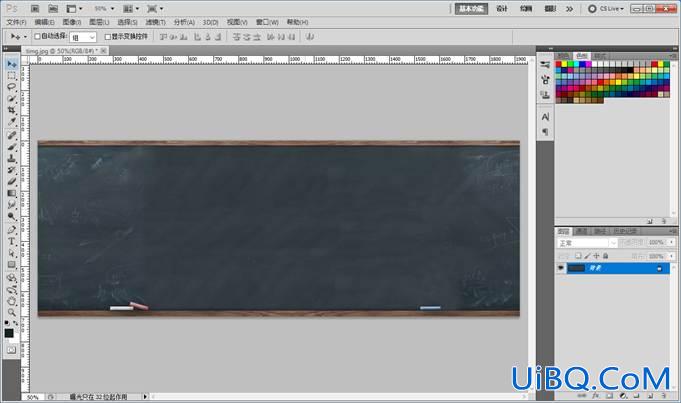This screenshot has width=681, height=403.
Task: Click the adjustment layer icon in Layers panel
Action: (623, 396)
